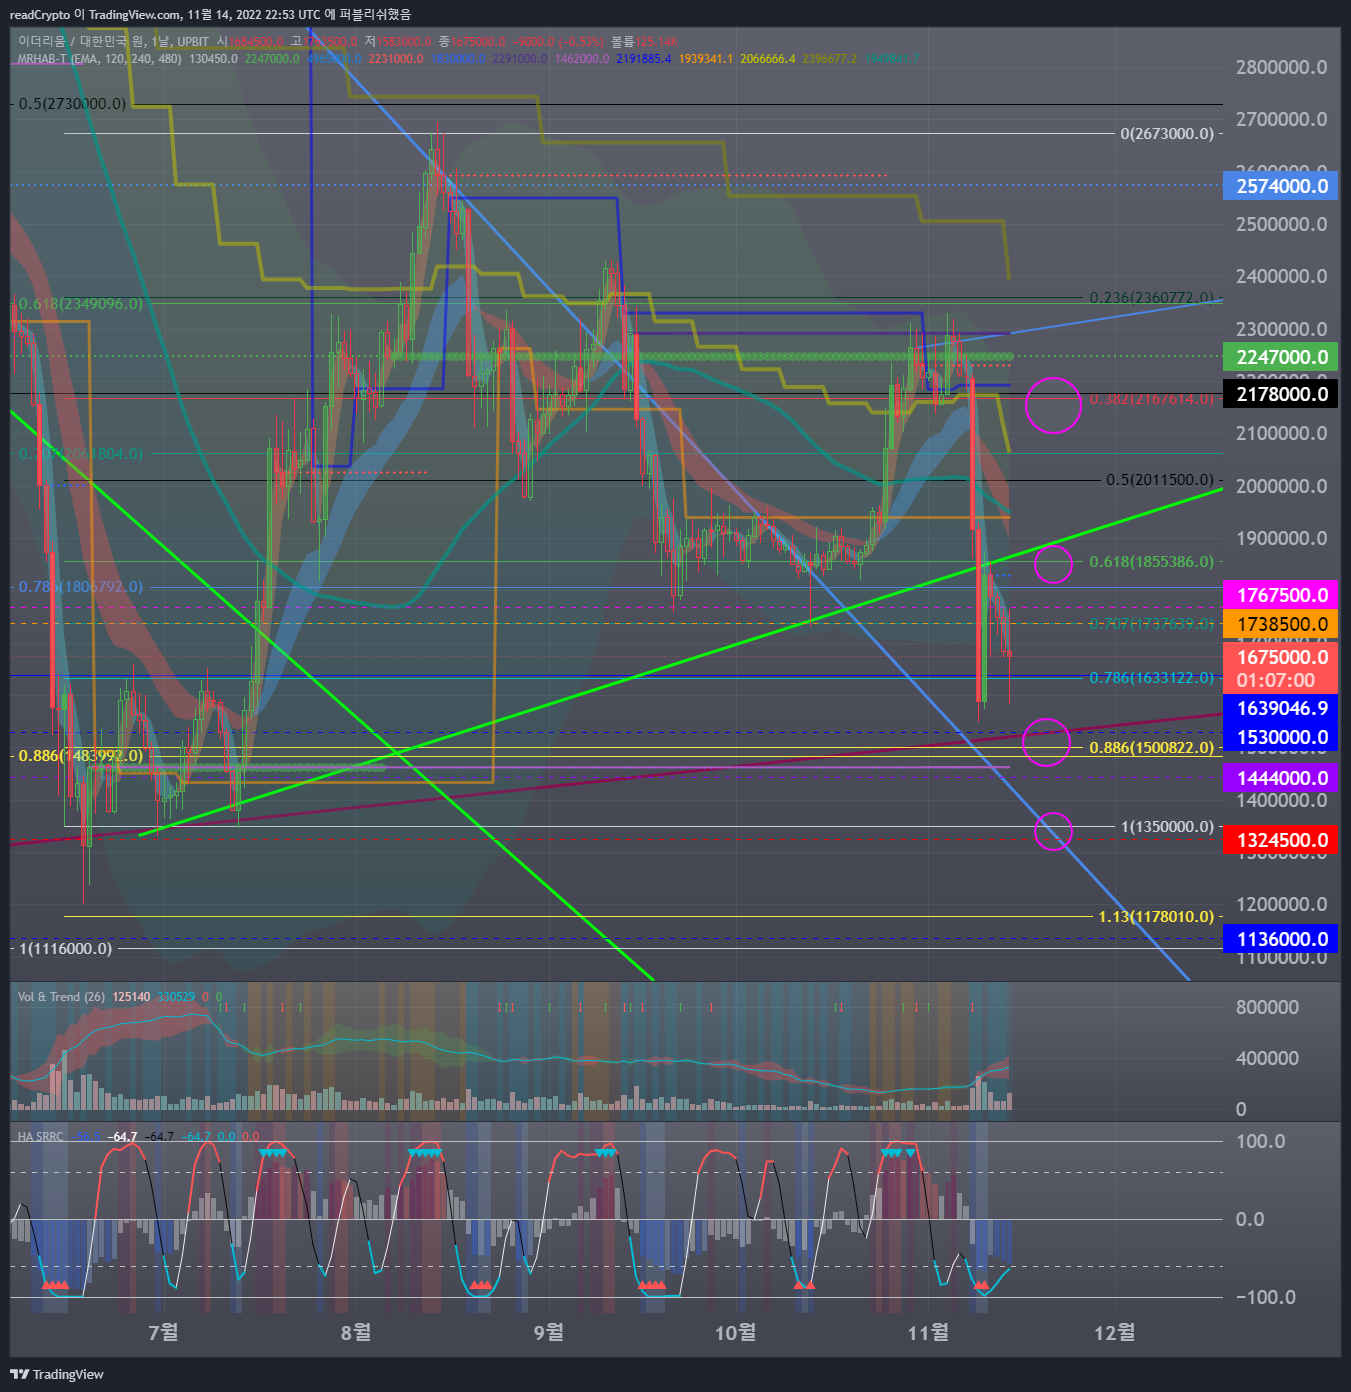The height and width of the screenshot is (1392, 1351).
Task: Click the 800000 volume axis tick
Action: (1267, 1007)
